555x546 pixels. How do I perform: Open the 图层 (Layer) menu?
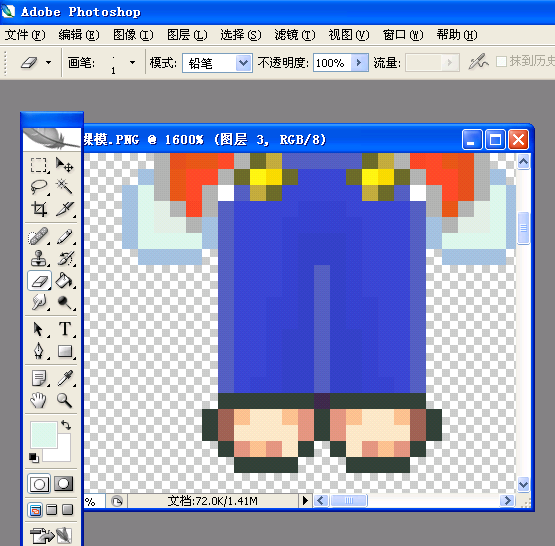(187, 35)
